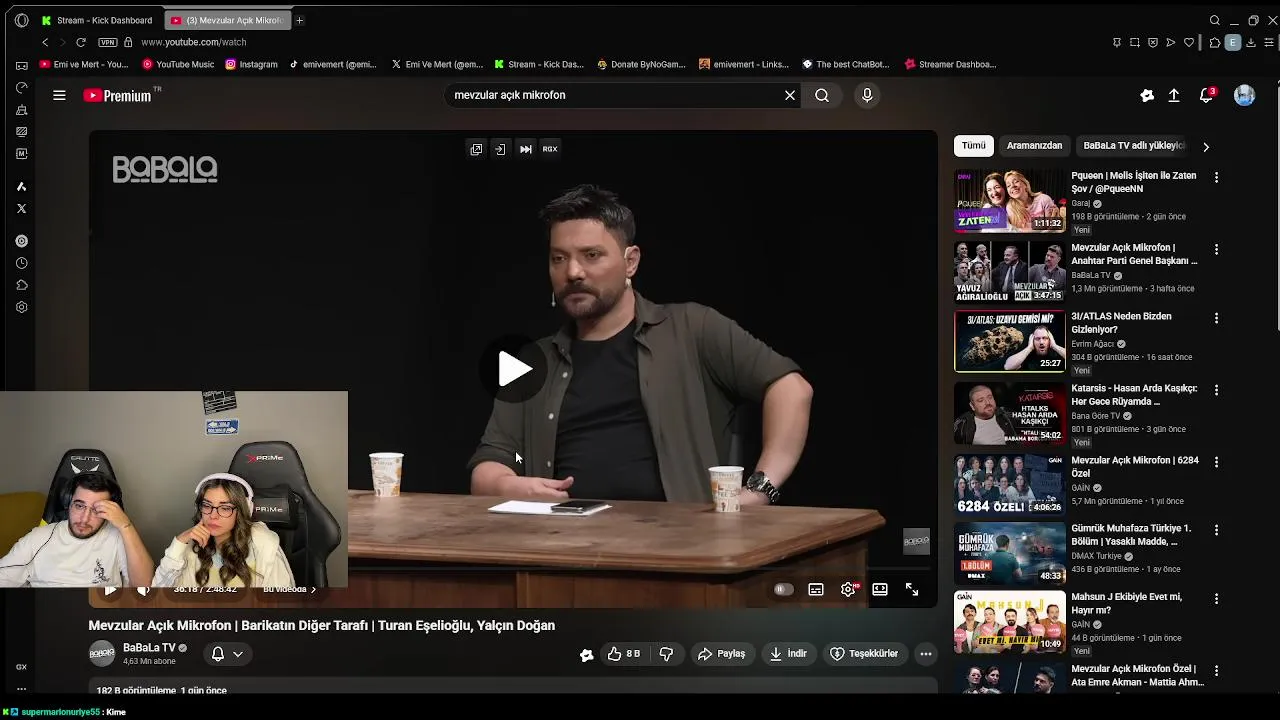The width and height of the screenshot is (1280, 720).
Task: Open options for 3I/ATLAS video
Action: (x=1216, y=318)
